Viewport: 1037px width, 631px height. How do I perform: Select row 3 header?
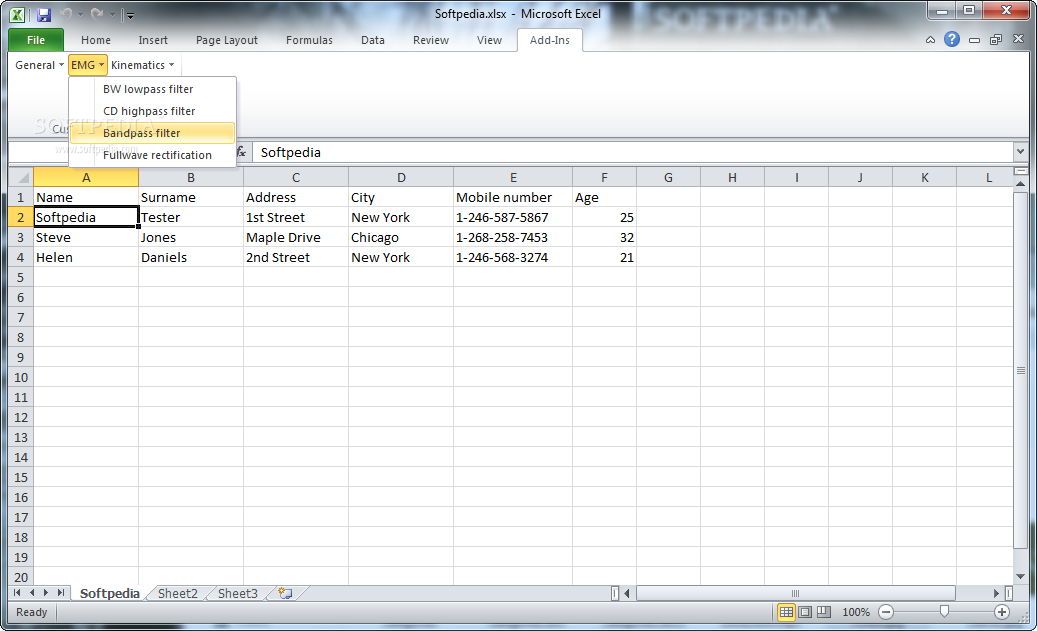tap(21, 237)
